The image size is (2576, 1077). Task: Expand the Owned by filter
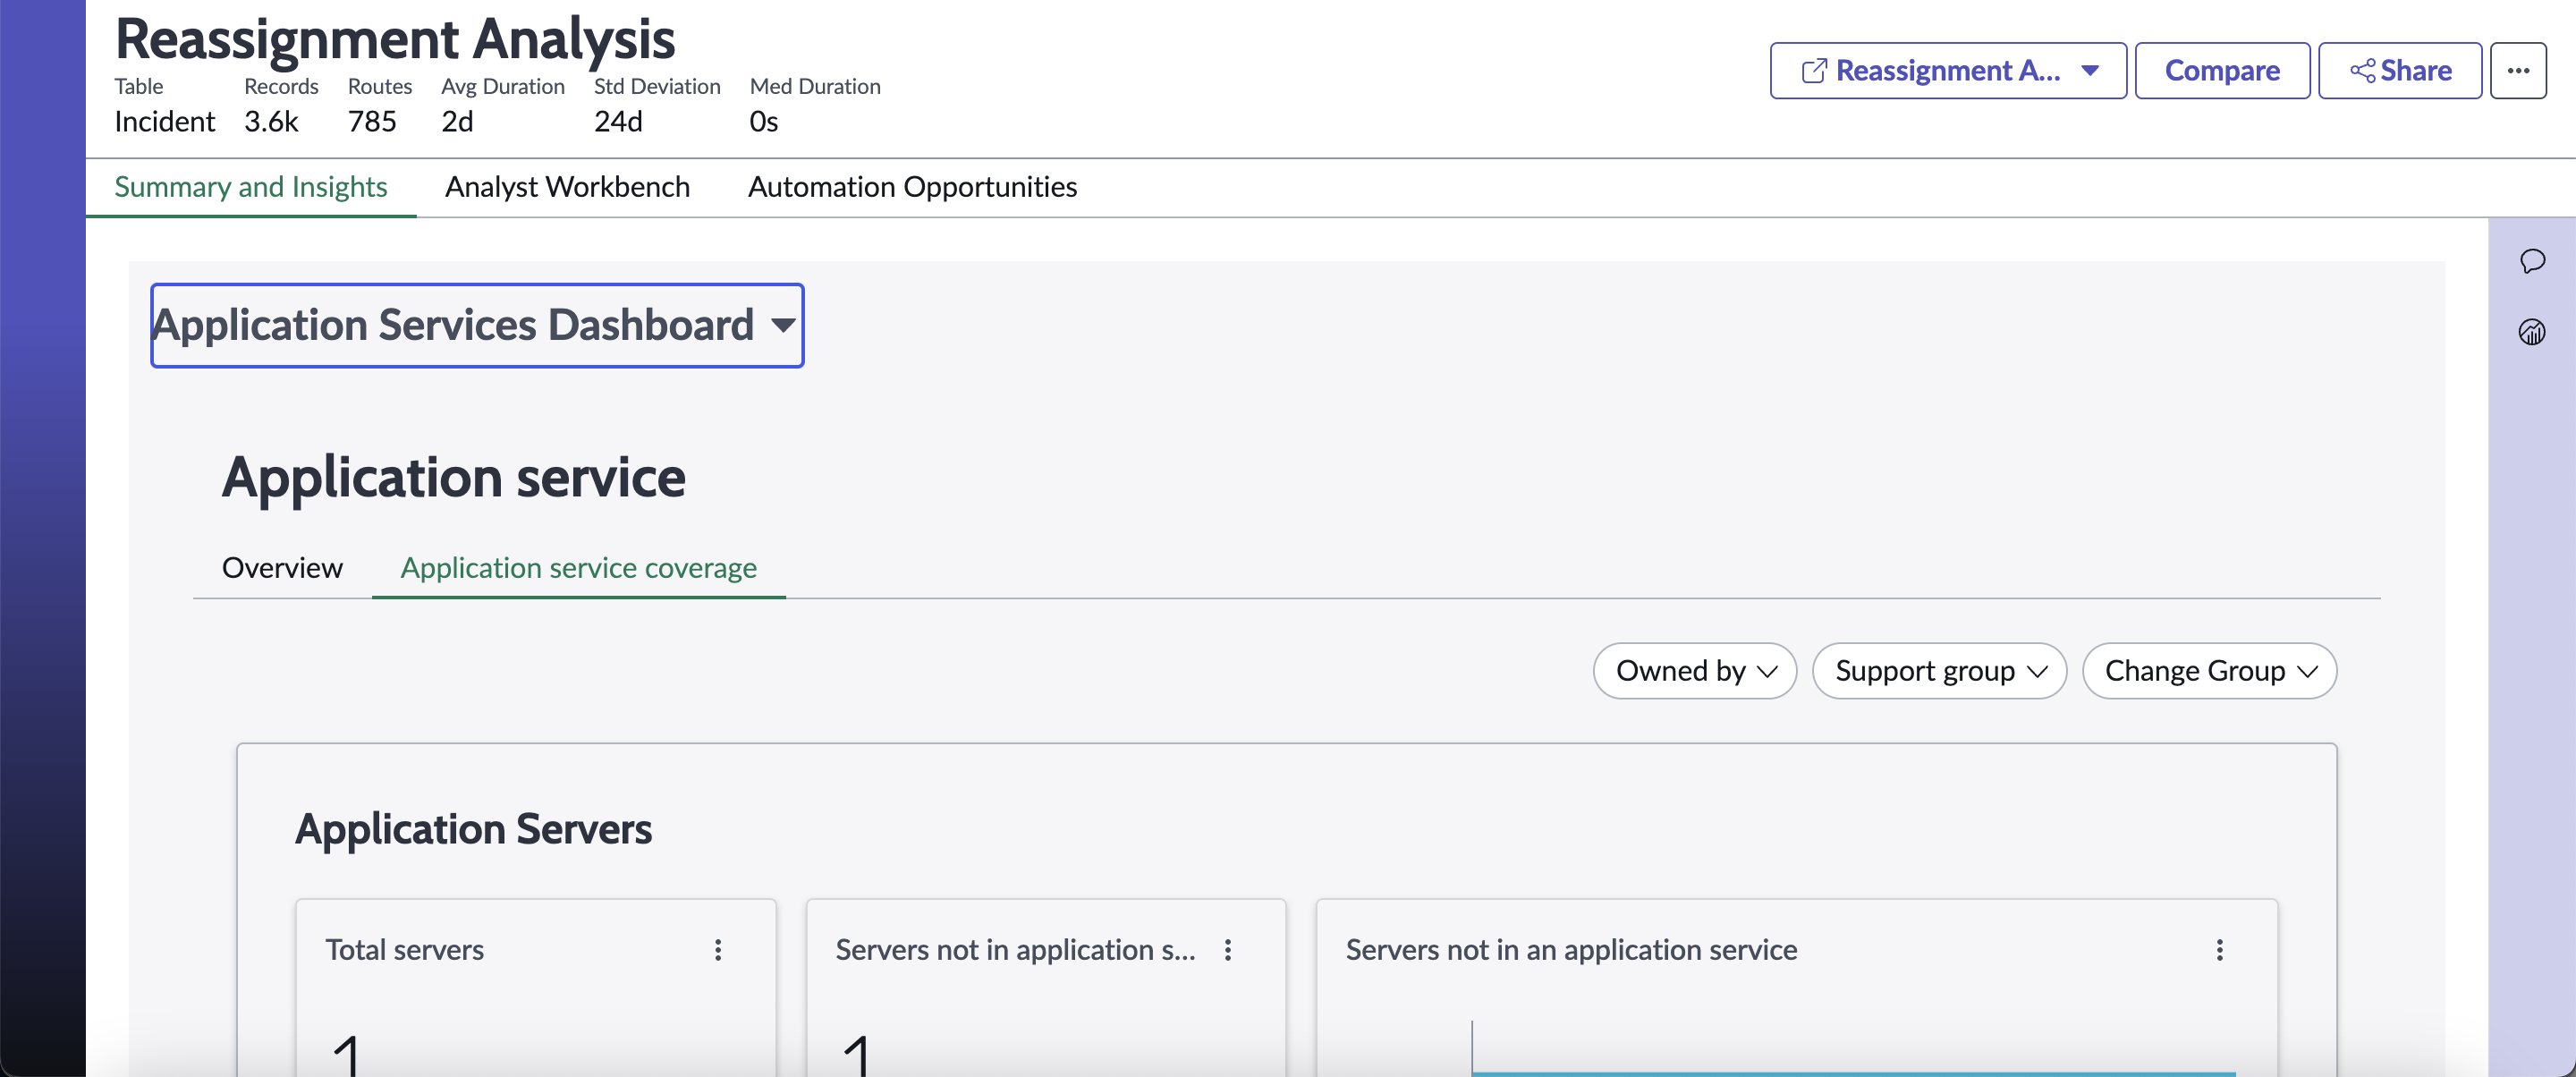pos(1695,671)
